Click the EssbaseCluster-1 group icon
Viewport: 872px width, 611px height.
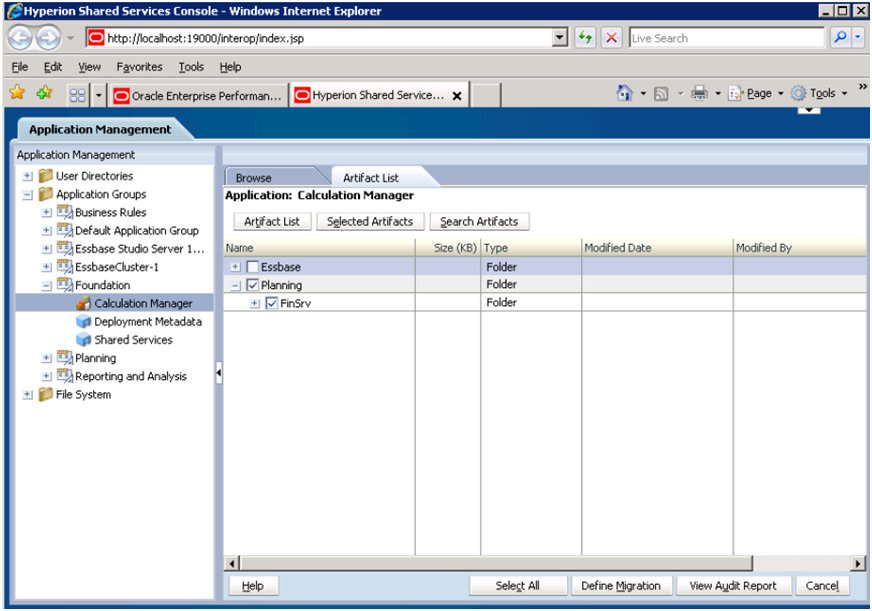[x=67, y=267]
